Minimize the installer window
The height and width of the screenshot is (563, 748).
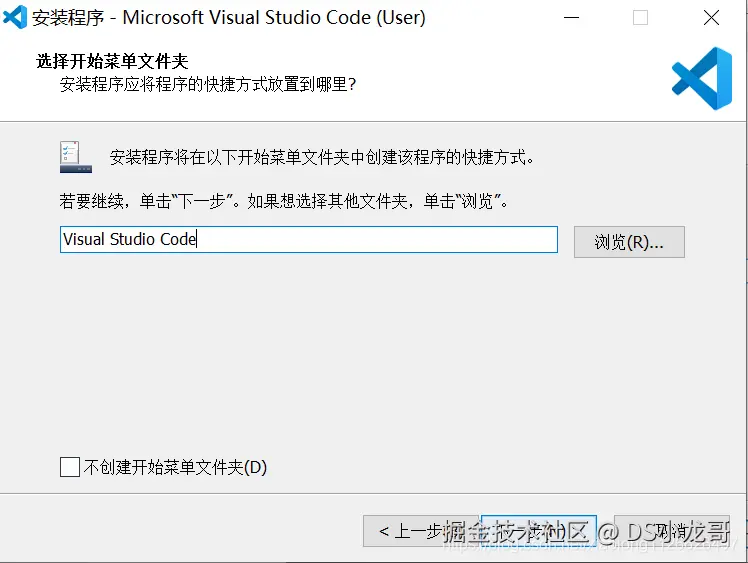click(571, 18)
